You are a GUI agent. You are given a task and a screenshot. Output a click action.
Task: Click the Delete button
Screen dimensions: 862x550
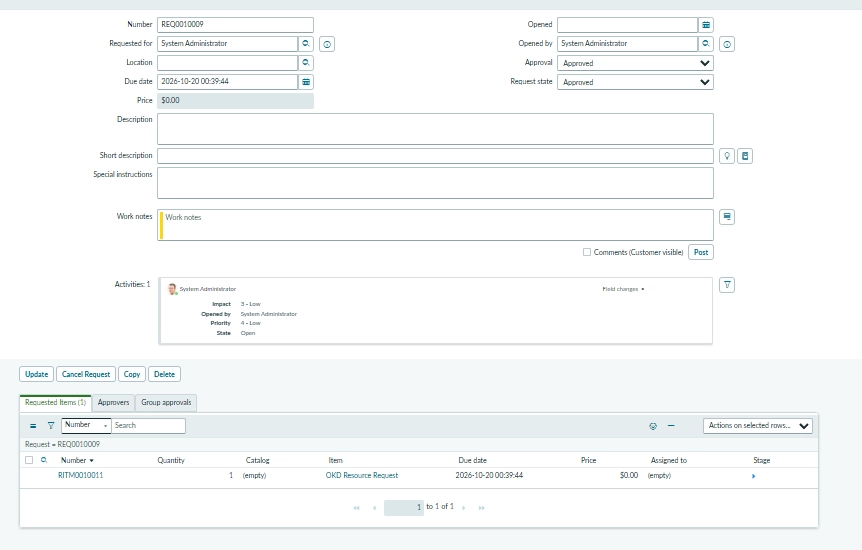point(164,374)
